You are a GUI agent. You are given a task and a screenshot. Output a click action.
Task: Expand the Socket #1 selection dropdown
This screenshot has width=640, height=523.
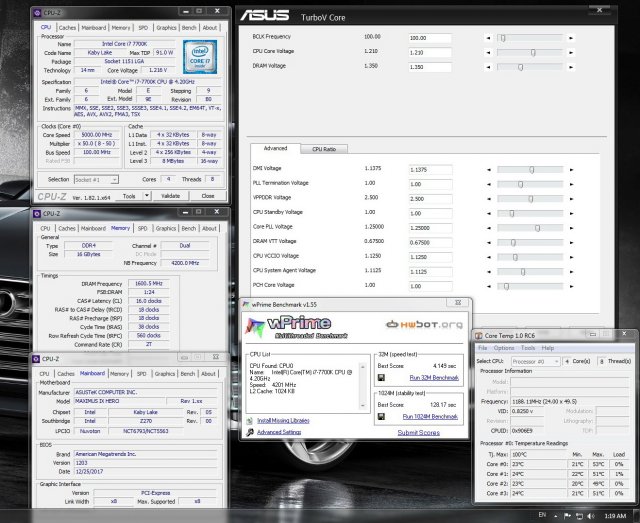115,179
